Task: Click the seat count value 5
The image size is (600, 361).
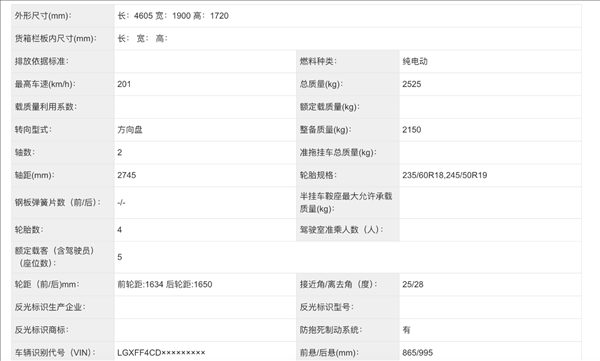Action: click(120, 257)
